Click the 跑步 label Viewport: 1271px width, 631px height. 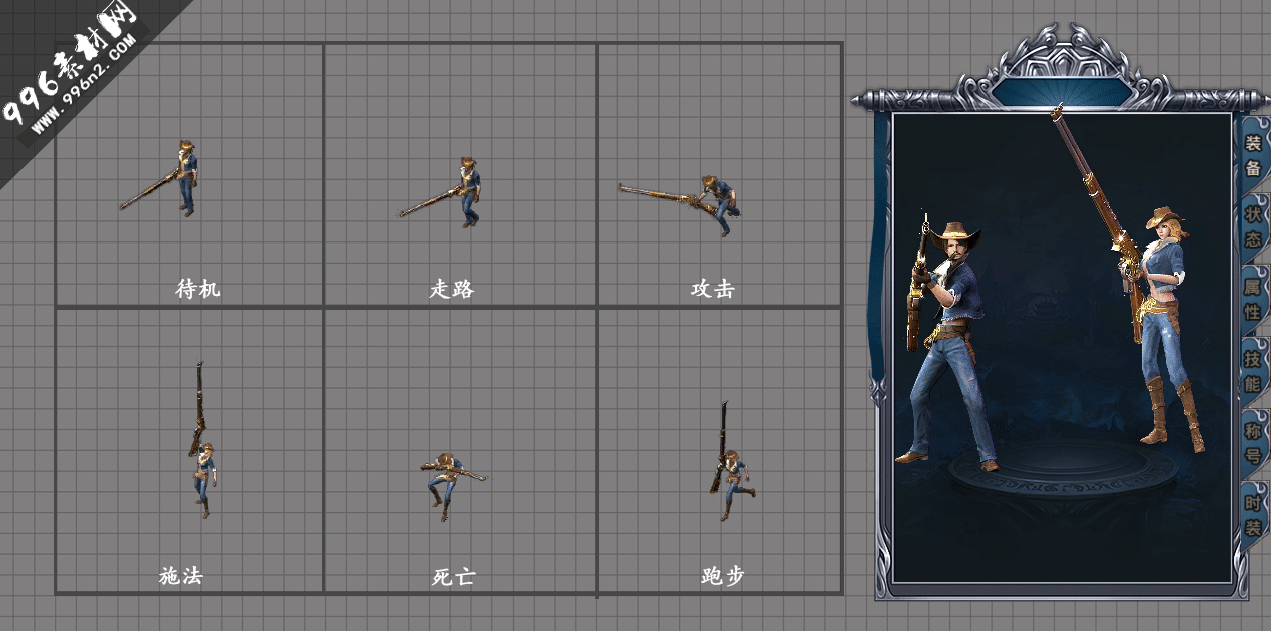(x=723, y=576)
